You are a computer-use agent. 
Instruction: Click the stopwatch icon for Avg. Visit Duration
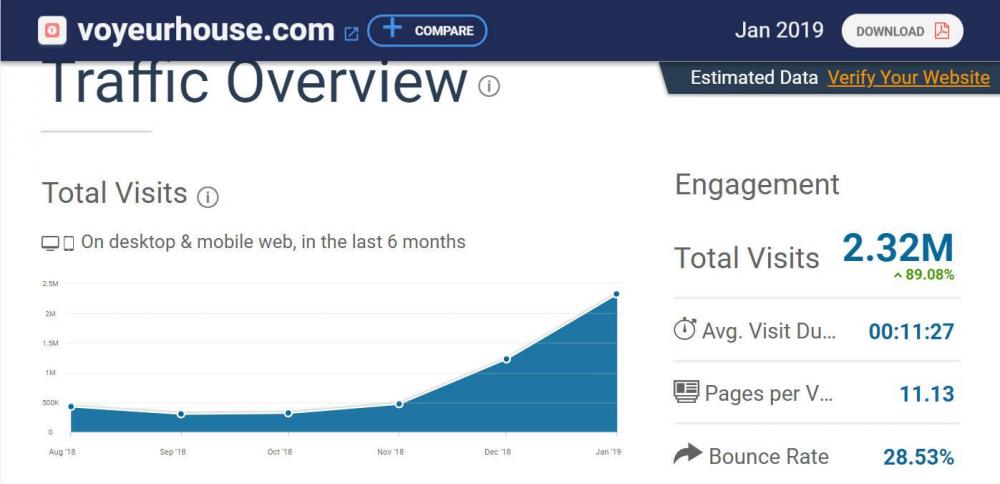[x=685, y=329]
